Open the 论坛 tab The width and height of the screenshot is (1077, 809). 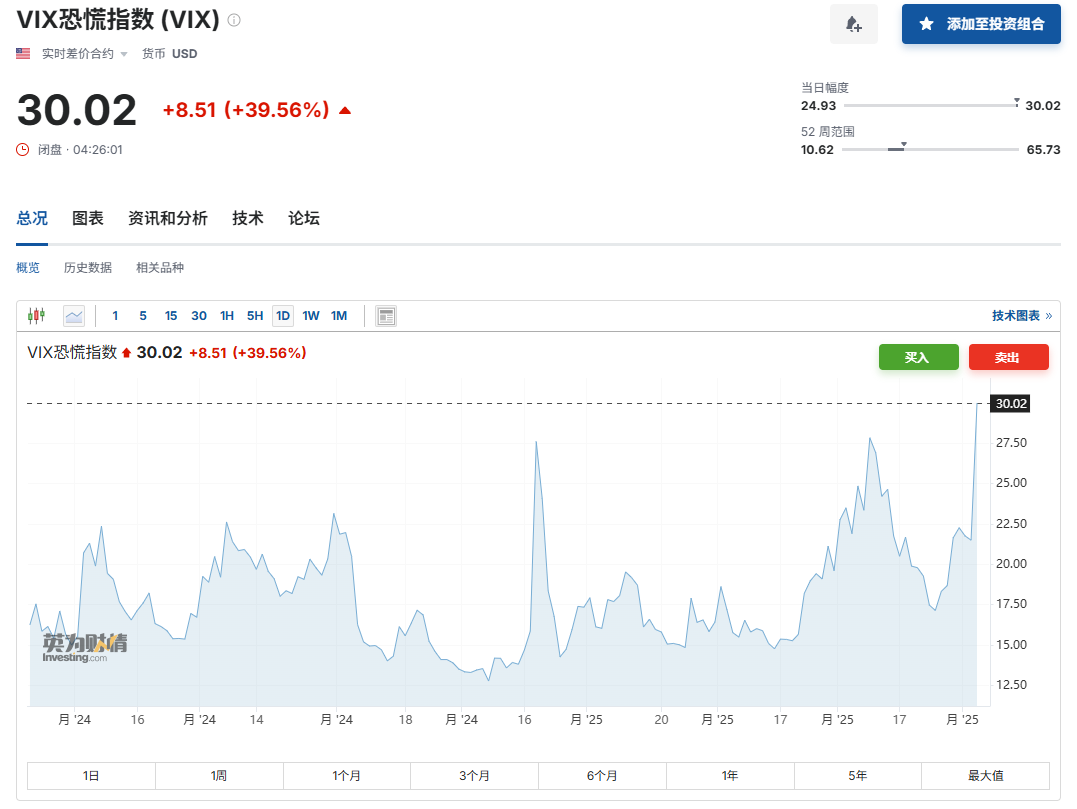coord(304,218)
